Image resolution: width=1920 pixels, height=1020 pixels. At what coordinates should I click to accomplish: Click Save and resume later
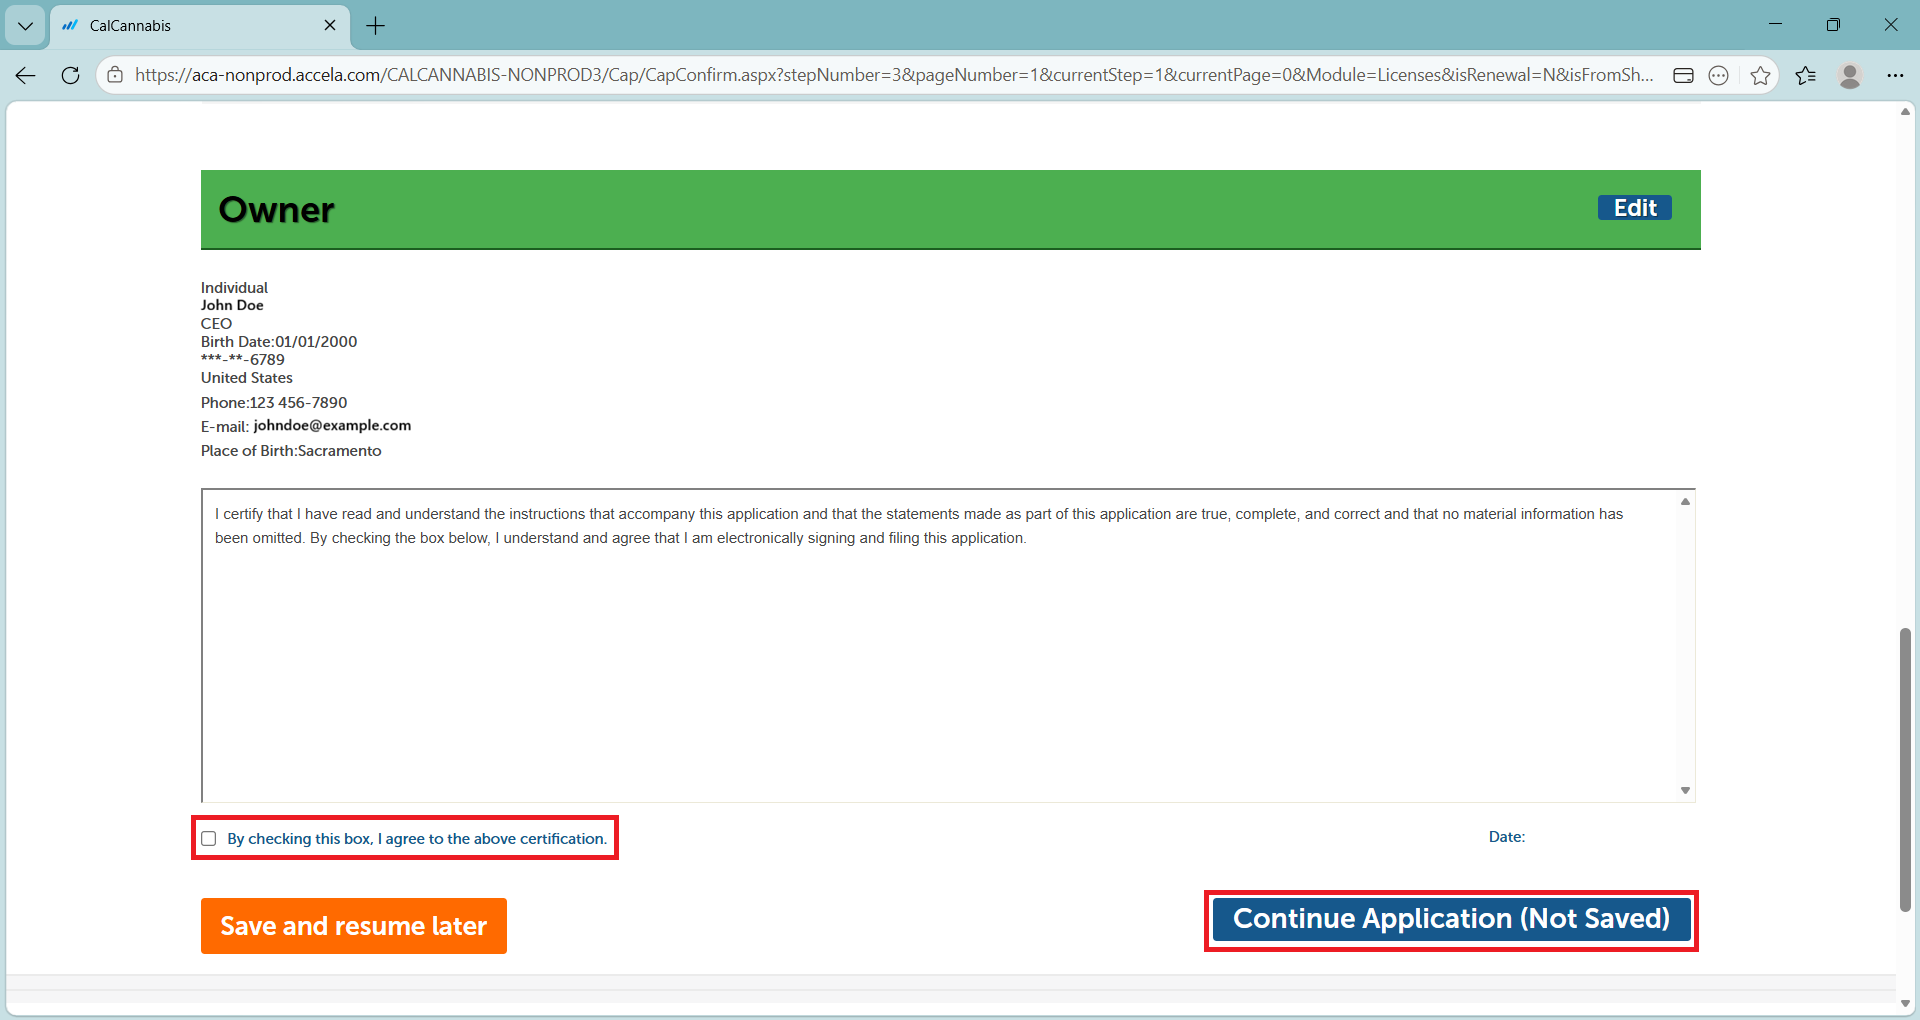click(354, 926)
